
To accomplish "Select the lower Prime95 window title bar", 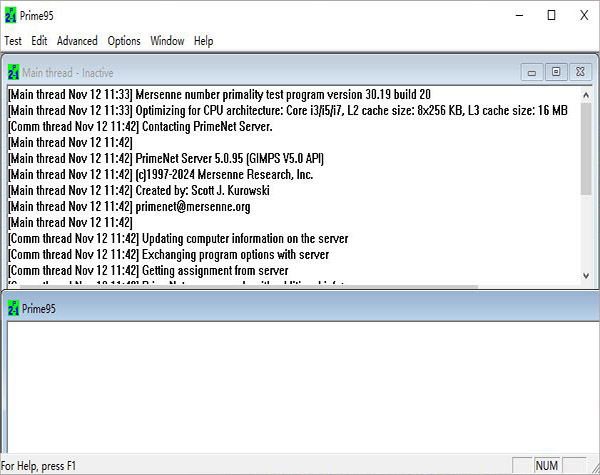I will [302, 309].
